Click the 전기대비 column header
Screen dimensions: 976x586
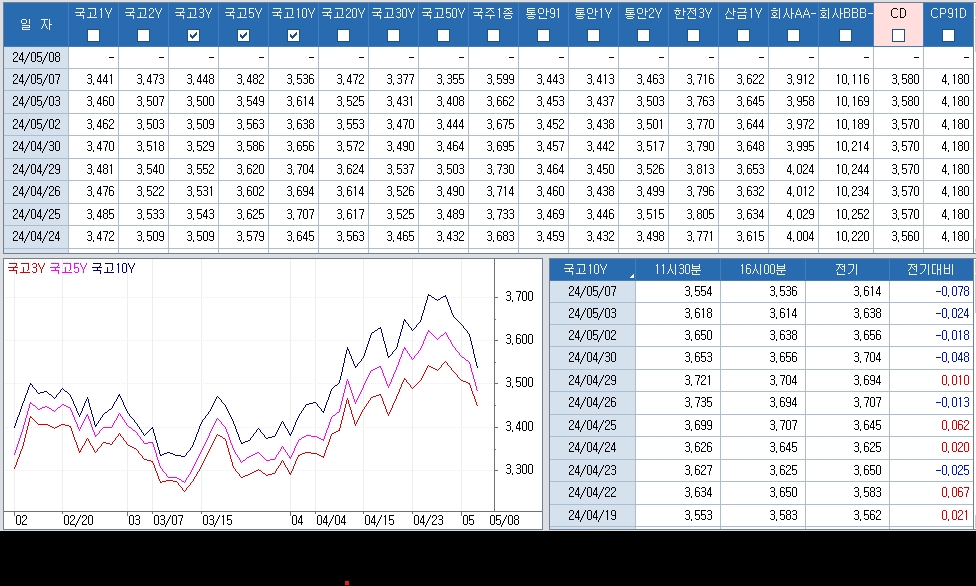(x=930, y=270)
